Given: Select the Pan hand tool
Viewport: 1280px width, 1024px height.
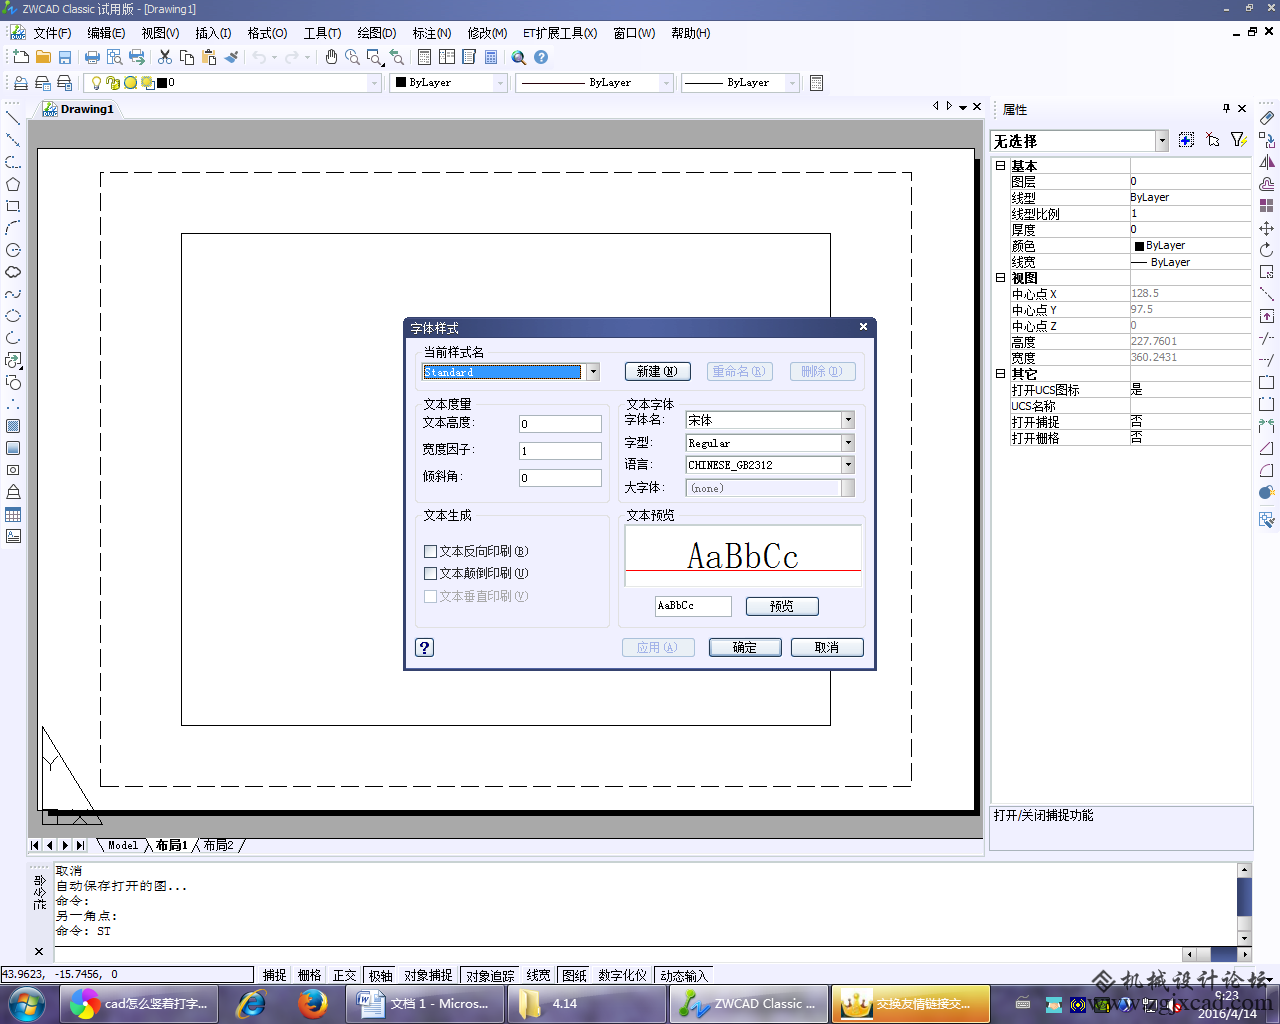Looking at the screenshot, I should [x=331, y=57].
